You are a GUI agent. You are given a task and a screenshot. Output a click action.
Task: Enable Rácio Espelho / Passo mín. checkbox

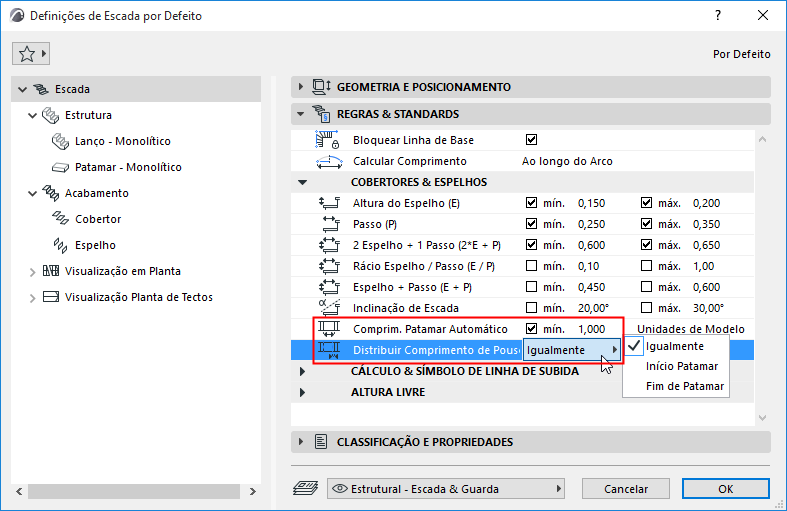(x=532, y=266)
